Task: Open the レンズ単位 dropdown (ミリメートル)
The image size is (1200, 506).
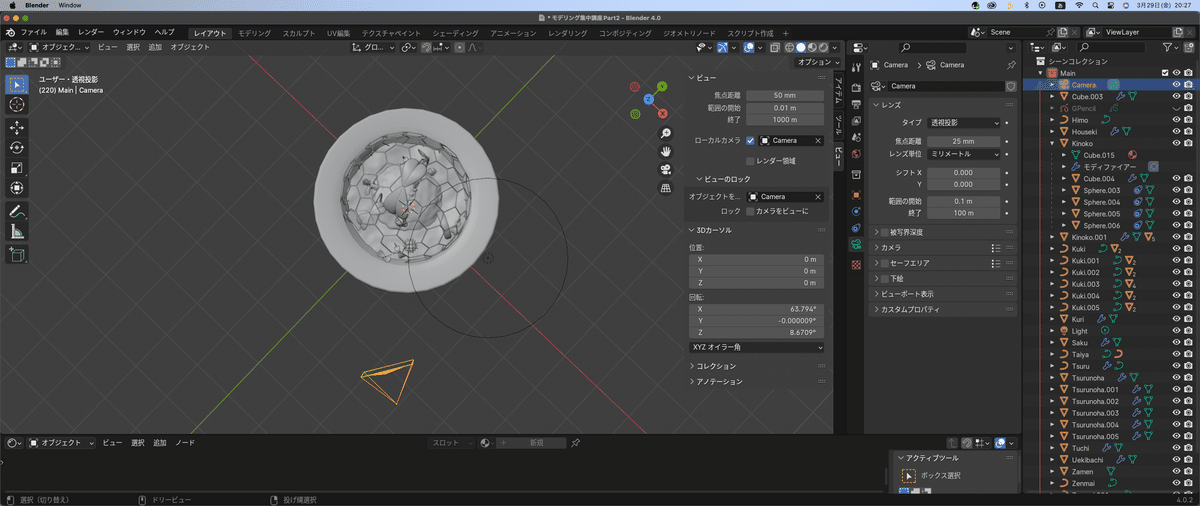Action: tap(964, 154)
